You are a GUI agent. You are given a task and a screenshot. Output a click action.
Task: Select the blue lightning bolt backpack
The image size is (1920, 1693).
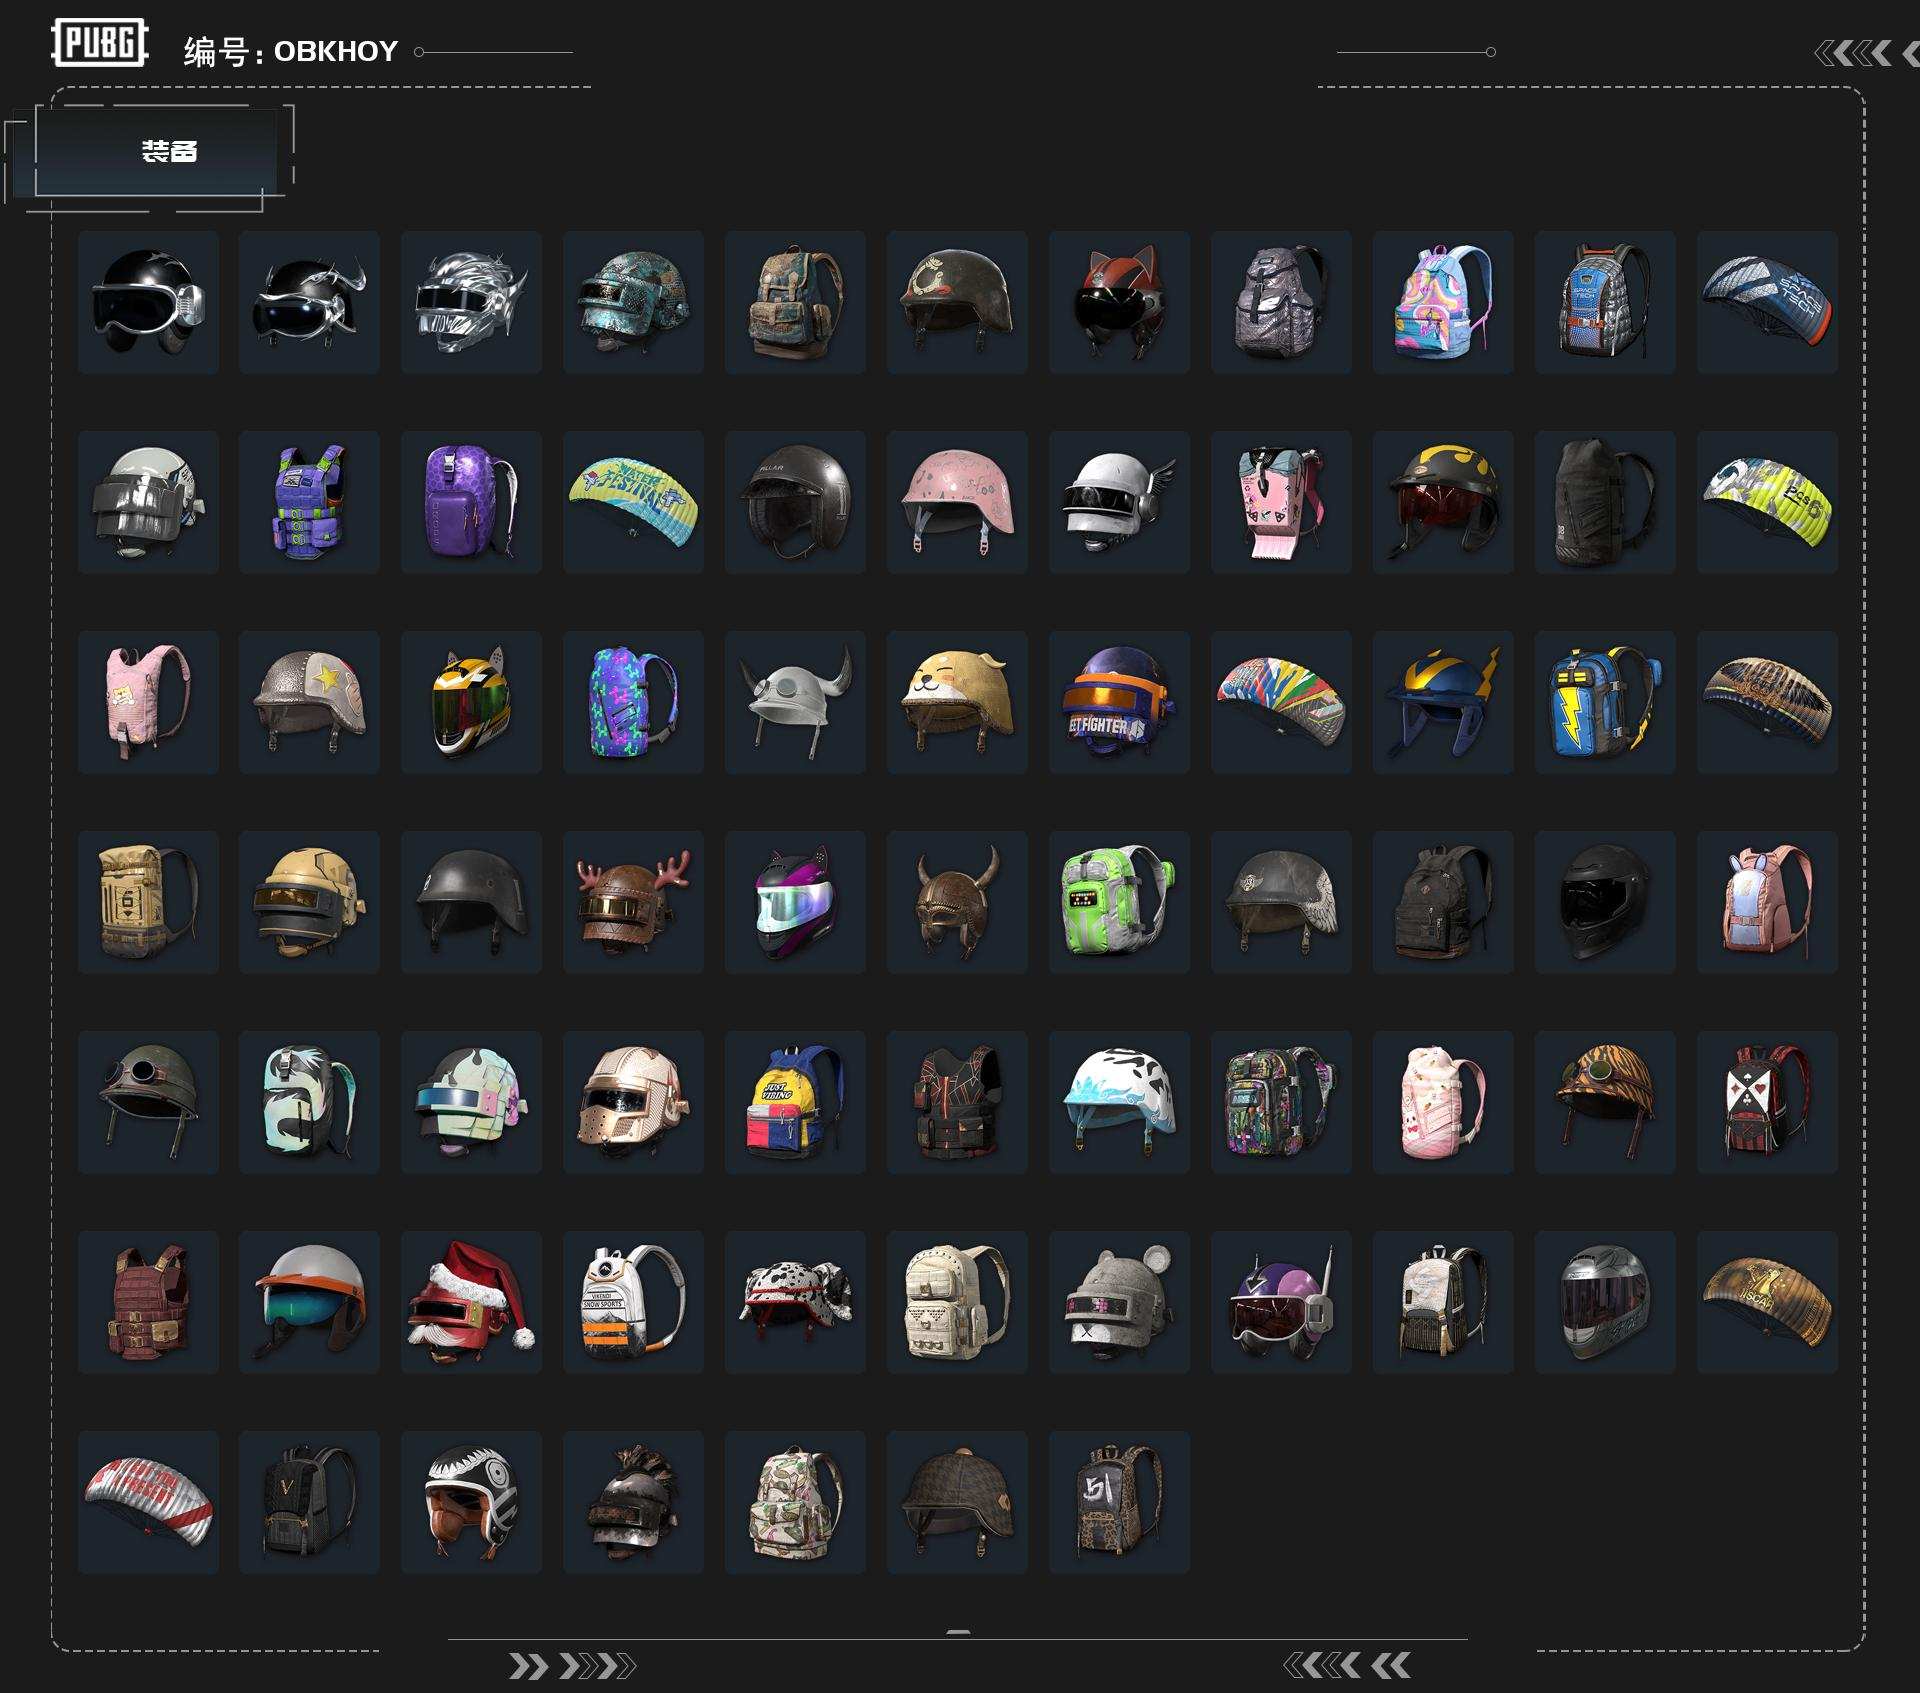[1605, 702]
